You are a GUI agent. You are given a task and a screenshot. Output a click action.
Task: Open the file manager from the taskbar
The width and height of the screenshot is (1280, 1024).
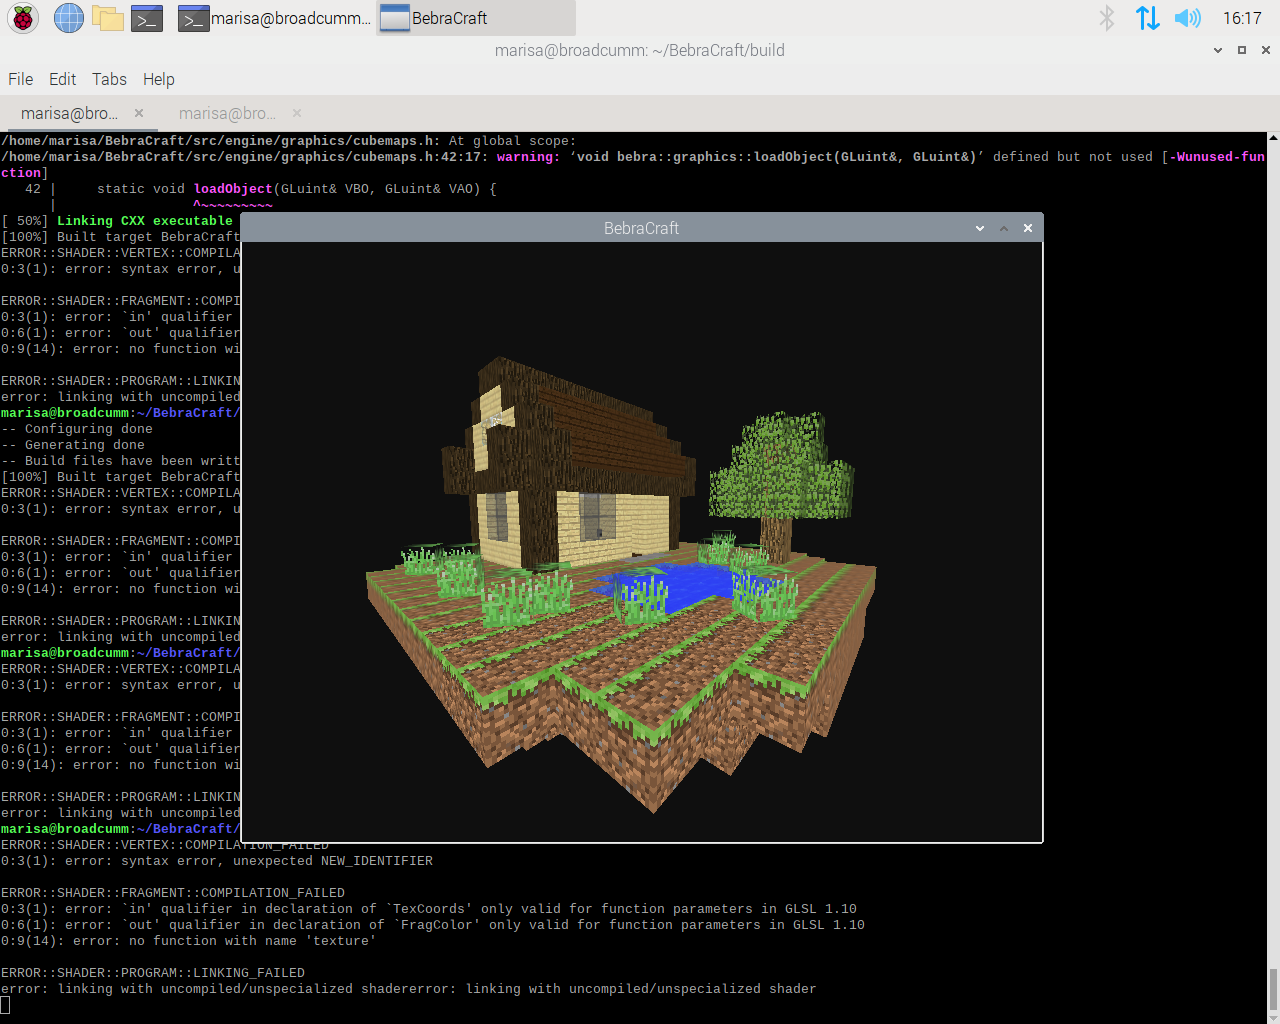[107, 18]
